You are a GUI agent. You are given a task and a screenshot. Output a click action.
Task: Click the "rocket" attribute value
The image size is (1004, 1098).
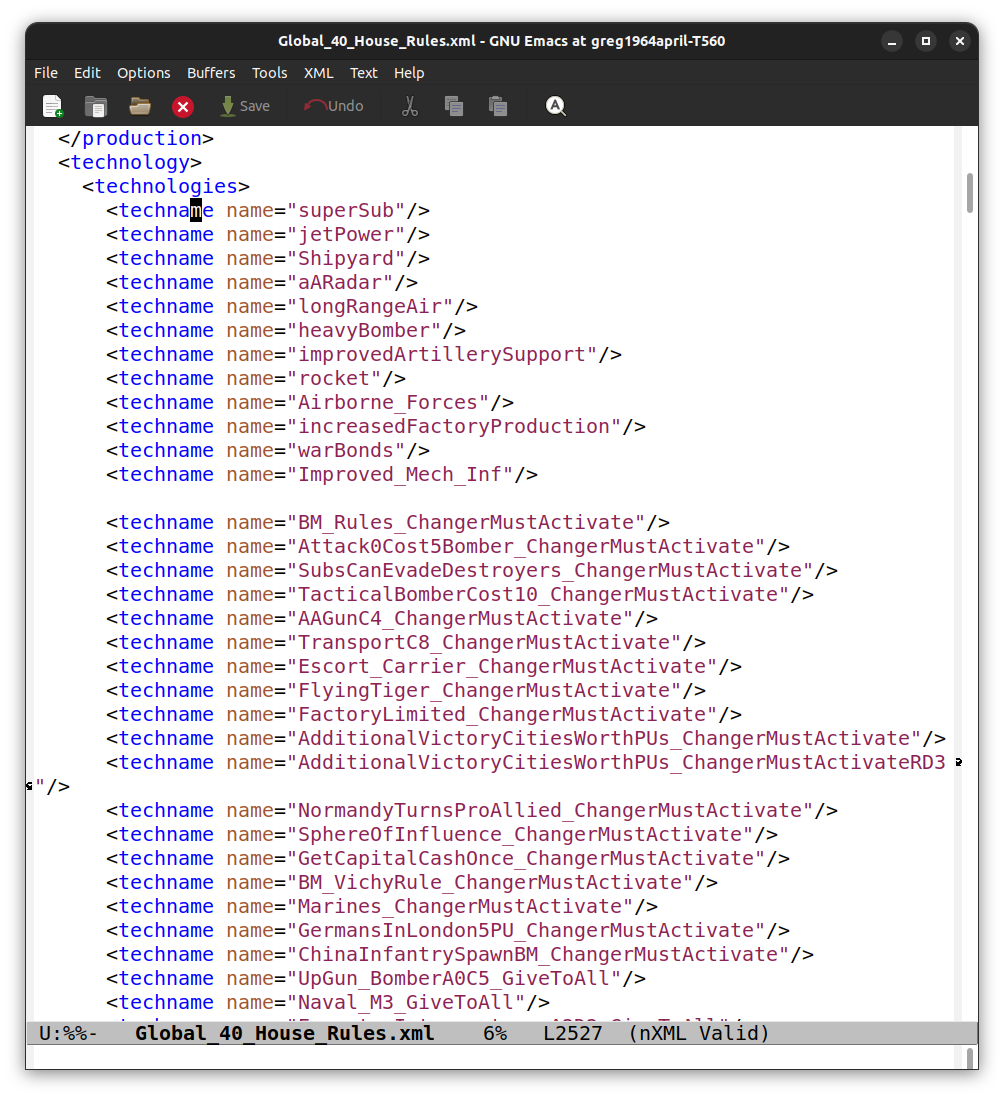click(x=334, y=378)
